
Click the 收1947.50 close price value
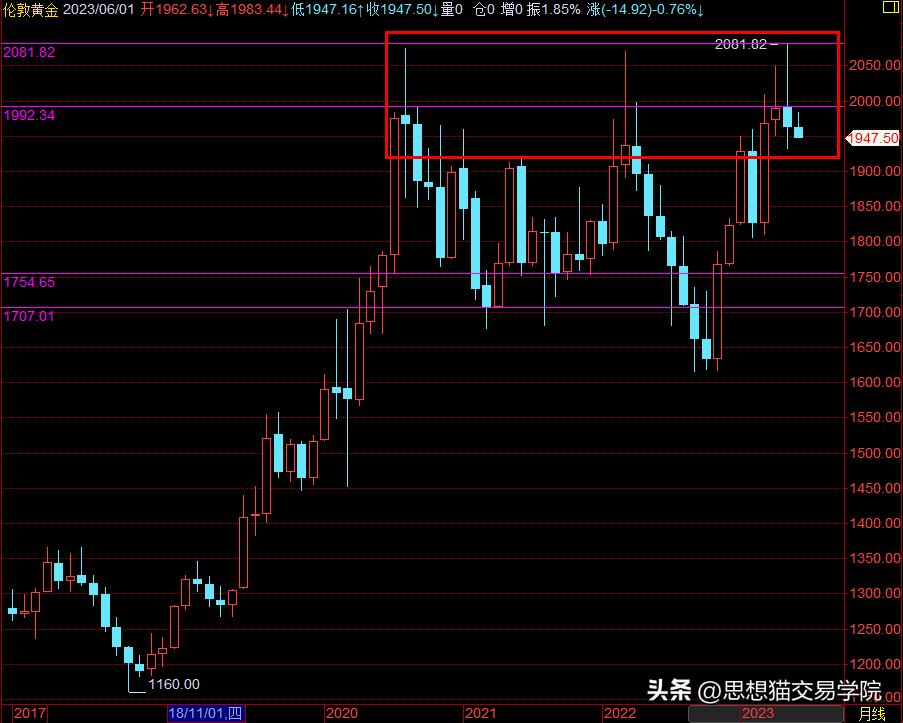tap(403, 10)
